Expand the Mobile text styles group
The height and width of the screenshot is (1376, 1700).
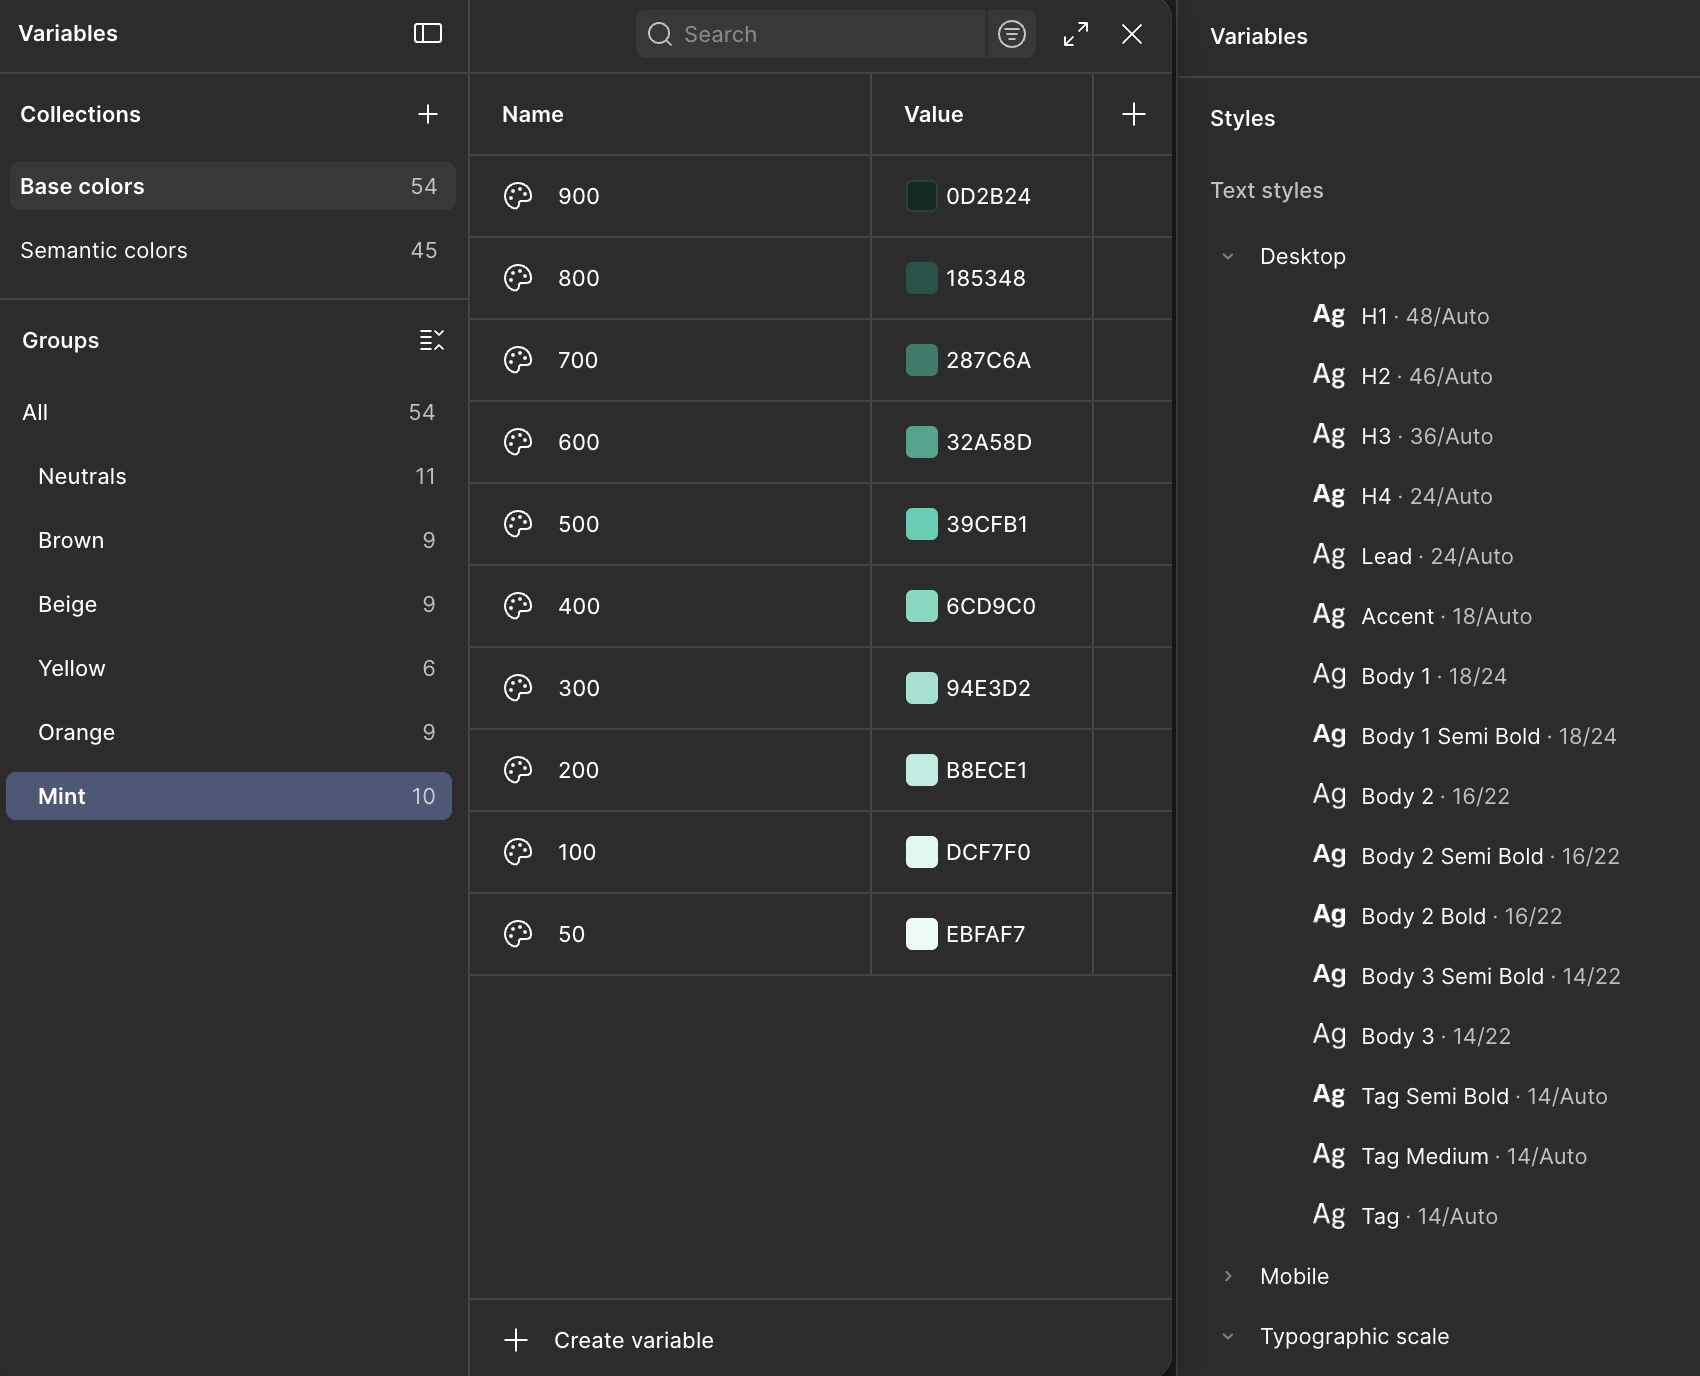1228,1276
